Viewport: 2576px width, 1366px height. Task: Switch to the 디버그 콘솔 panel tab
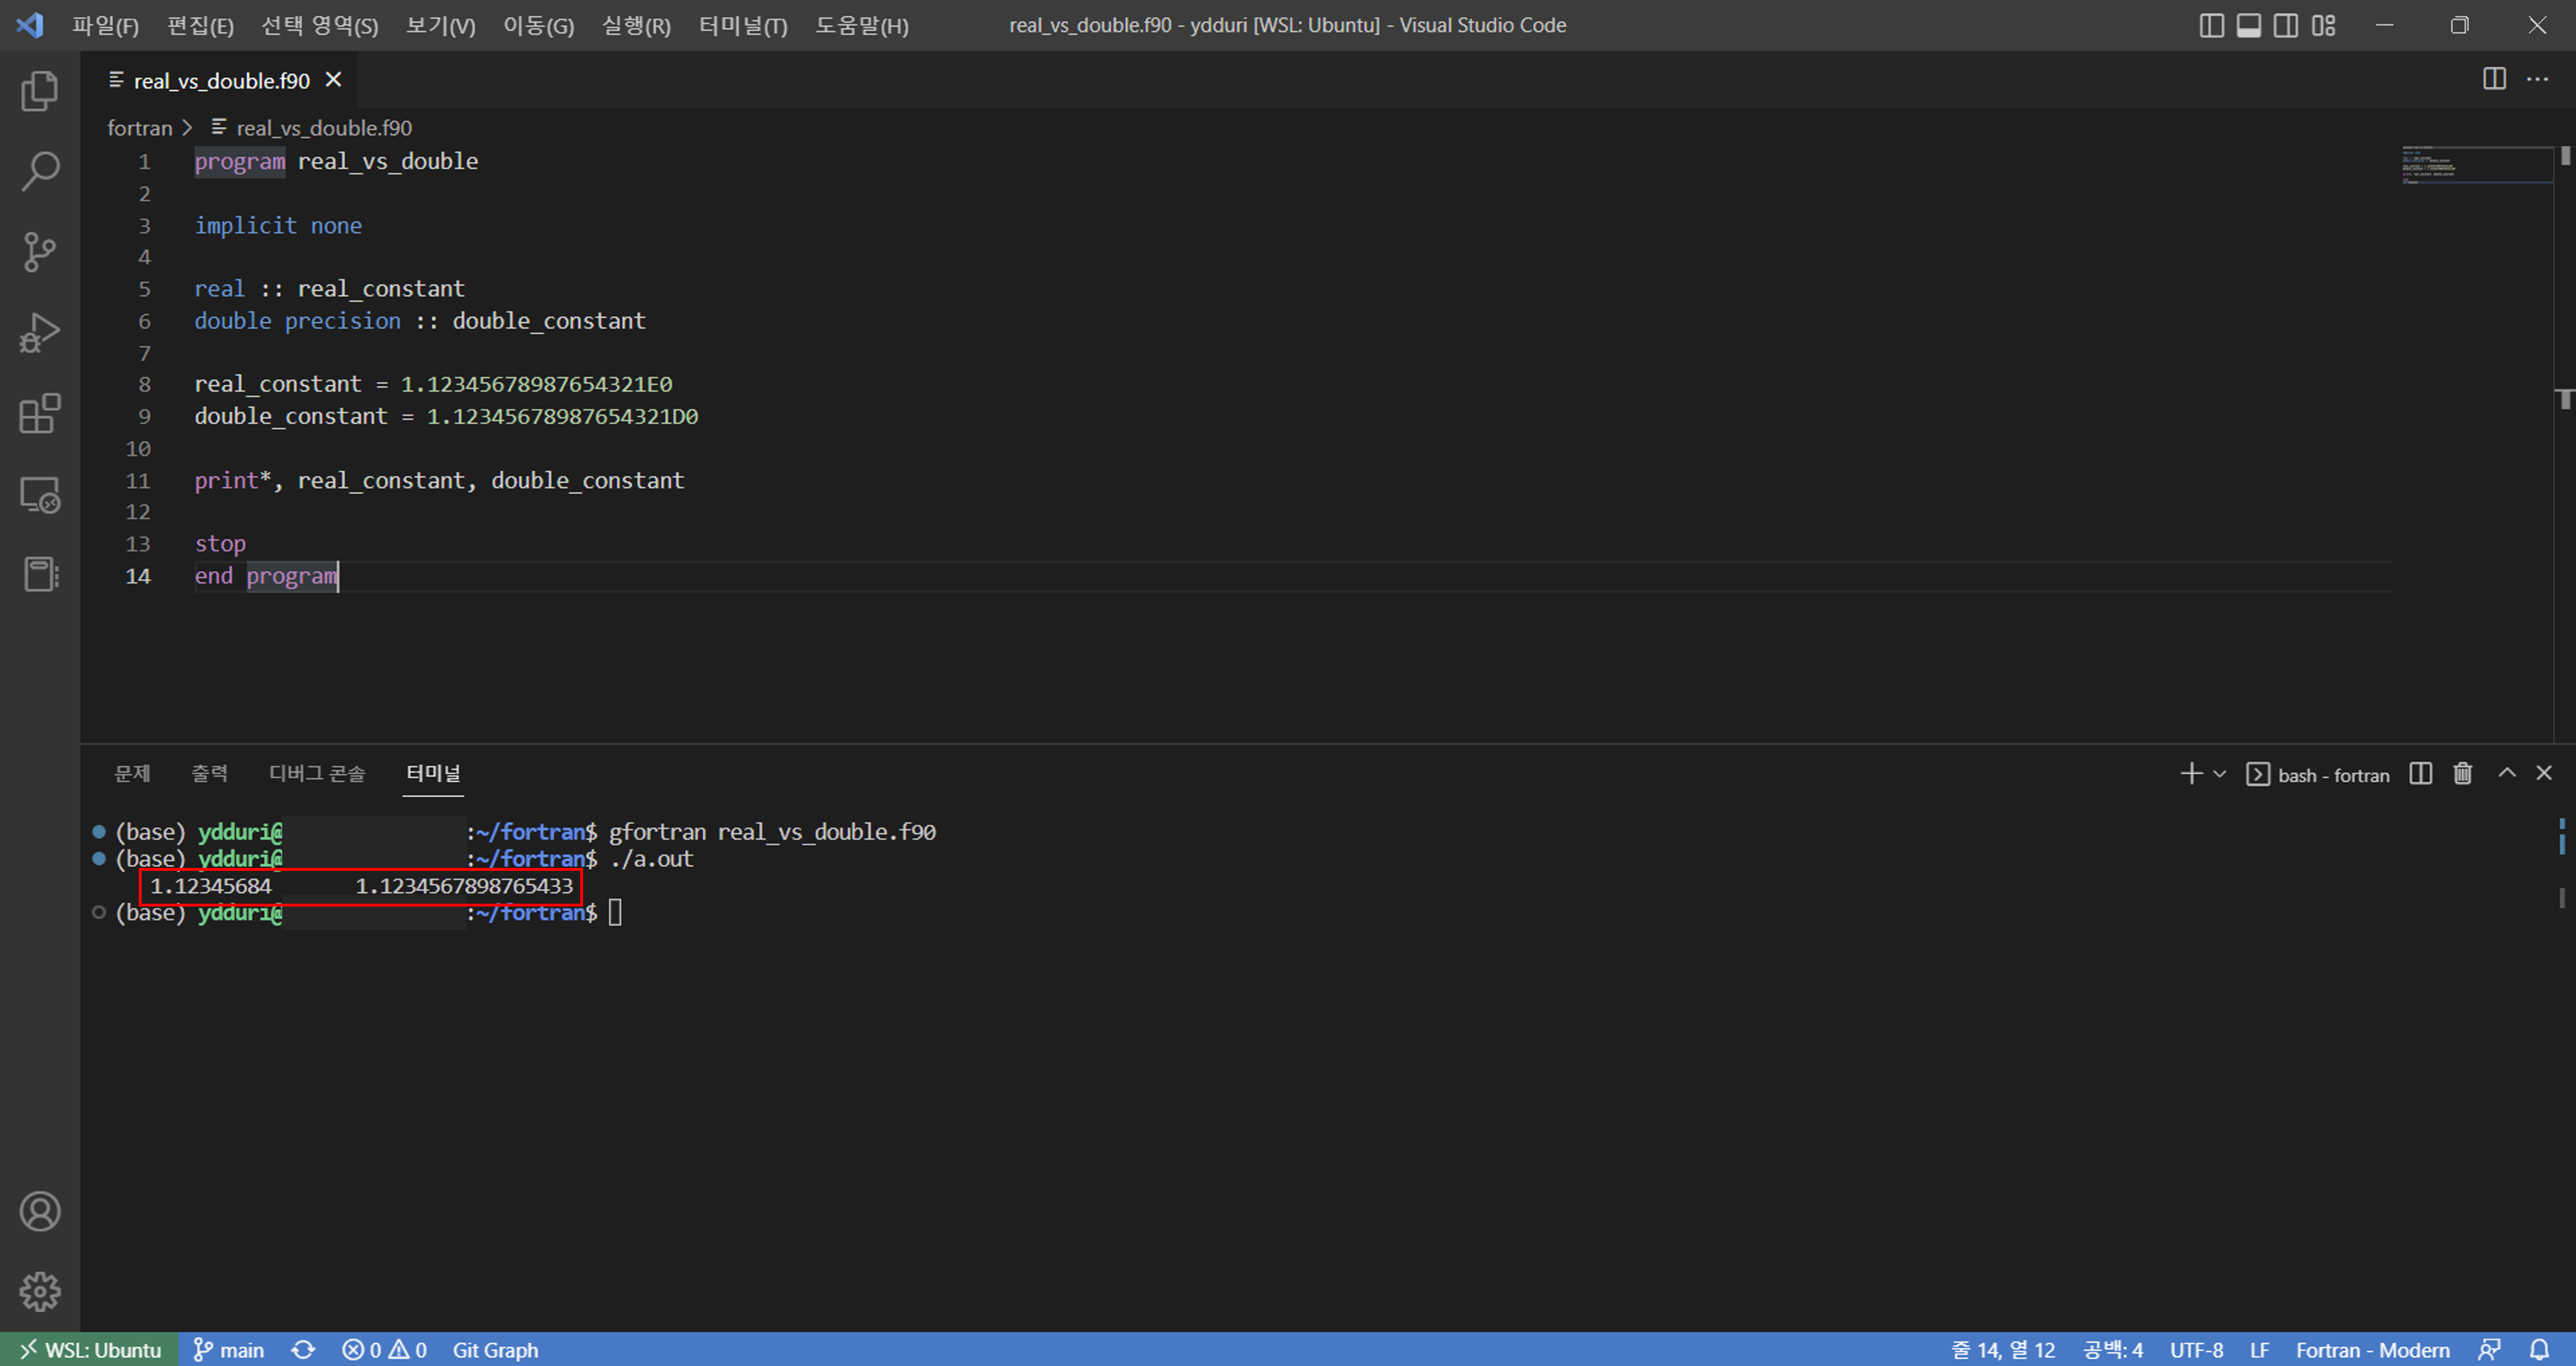coord(317,773)
